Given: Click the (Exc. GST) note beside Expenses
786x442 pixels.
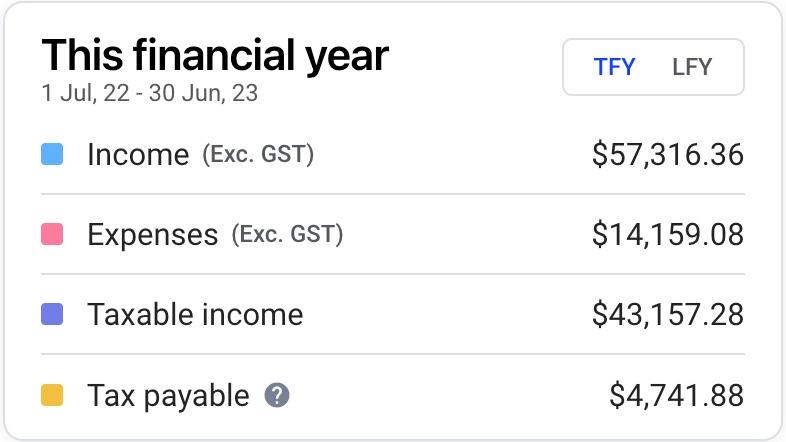Looking at the screenshot, I should 287,235.
